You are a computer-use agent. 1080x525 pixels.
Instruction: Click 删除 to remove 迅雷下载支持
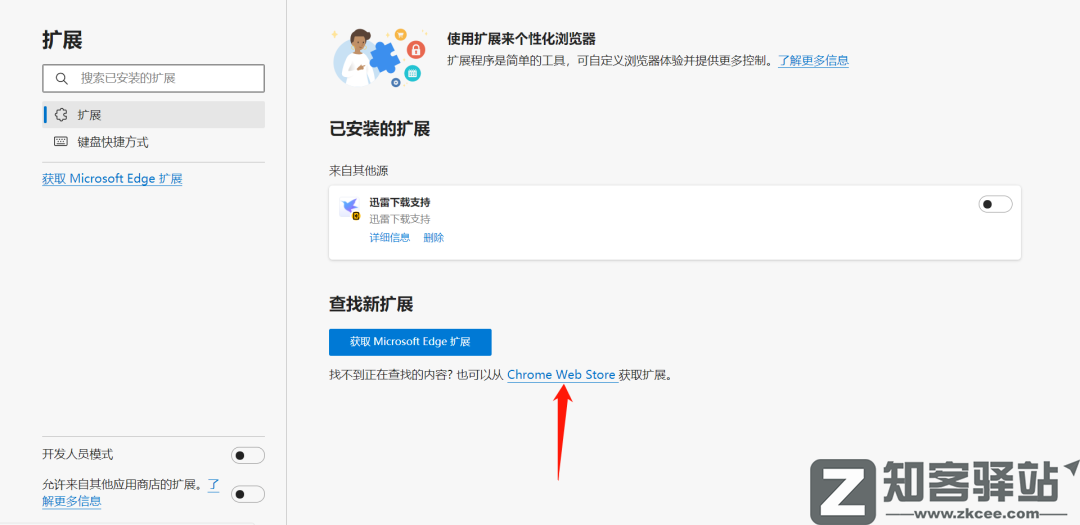[x=433, y=238]
